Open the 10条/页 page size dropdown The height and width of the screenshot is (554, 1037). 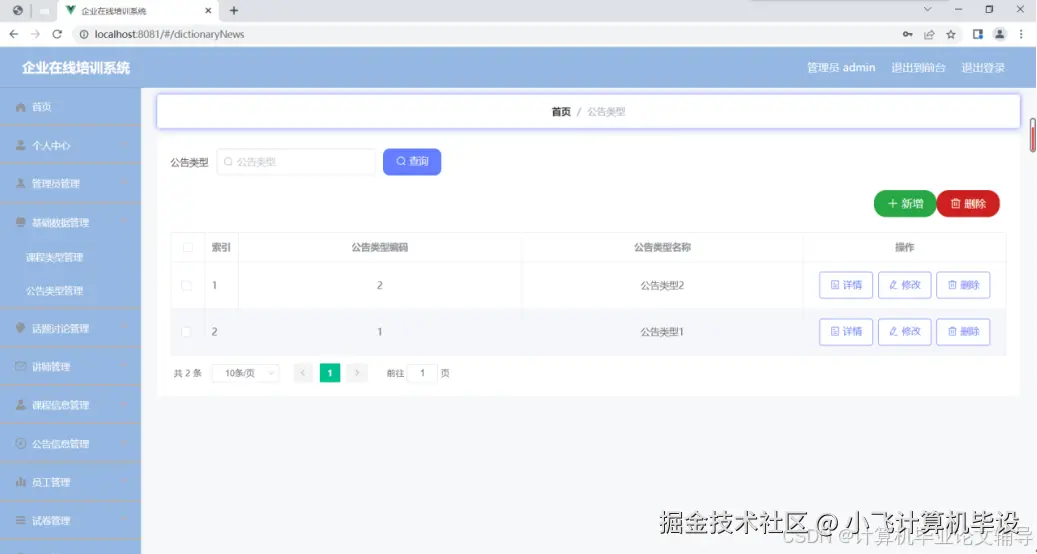click(245, 374)
